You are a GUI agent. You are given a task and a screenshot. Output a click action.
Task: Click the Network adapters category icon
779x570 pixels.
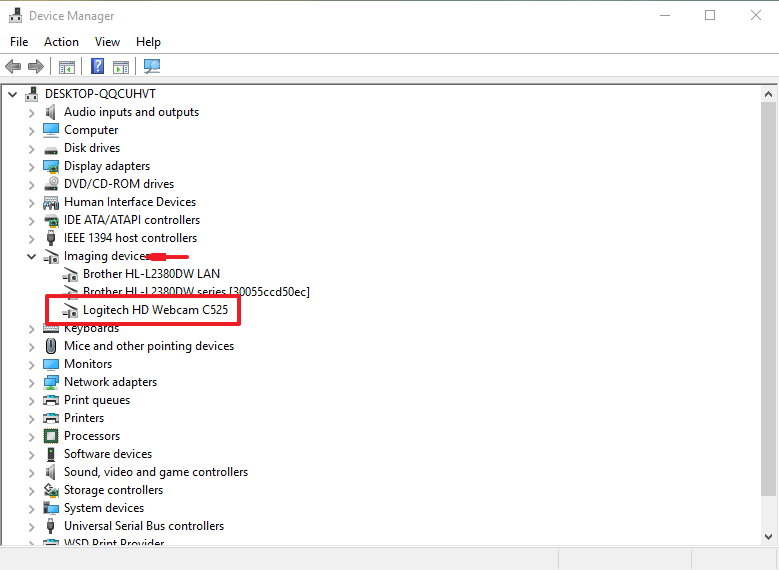click(51, 382)
